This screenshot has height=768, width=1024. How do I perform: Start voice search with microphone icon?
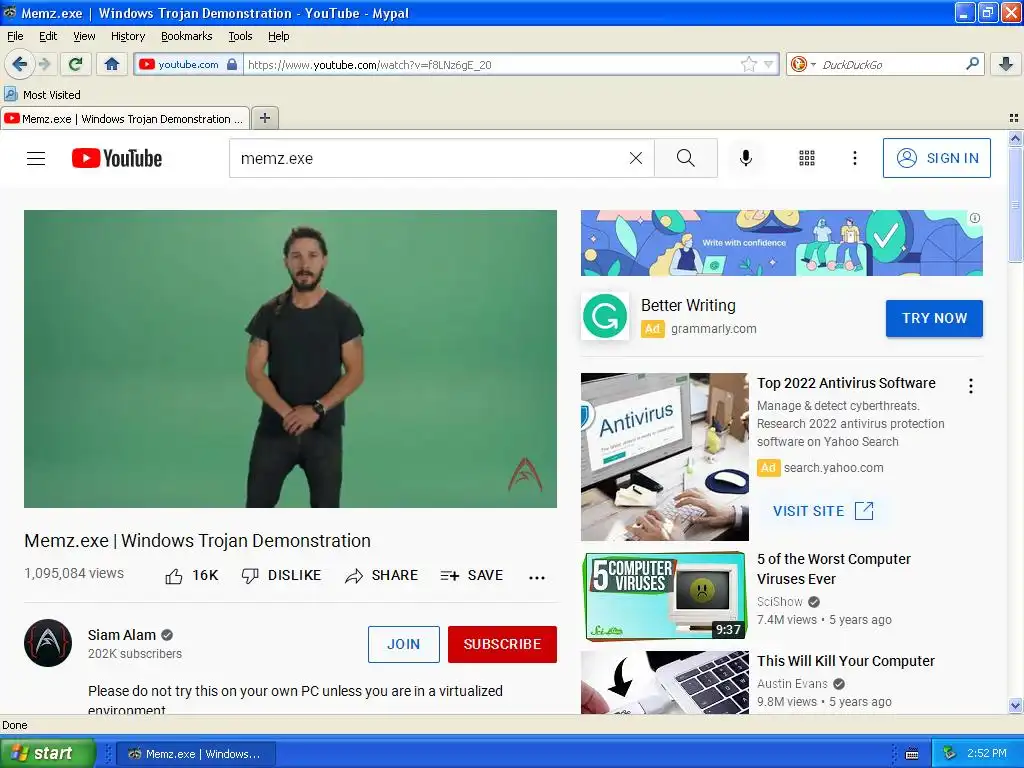click(746, 158)
